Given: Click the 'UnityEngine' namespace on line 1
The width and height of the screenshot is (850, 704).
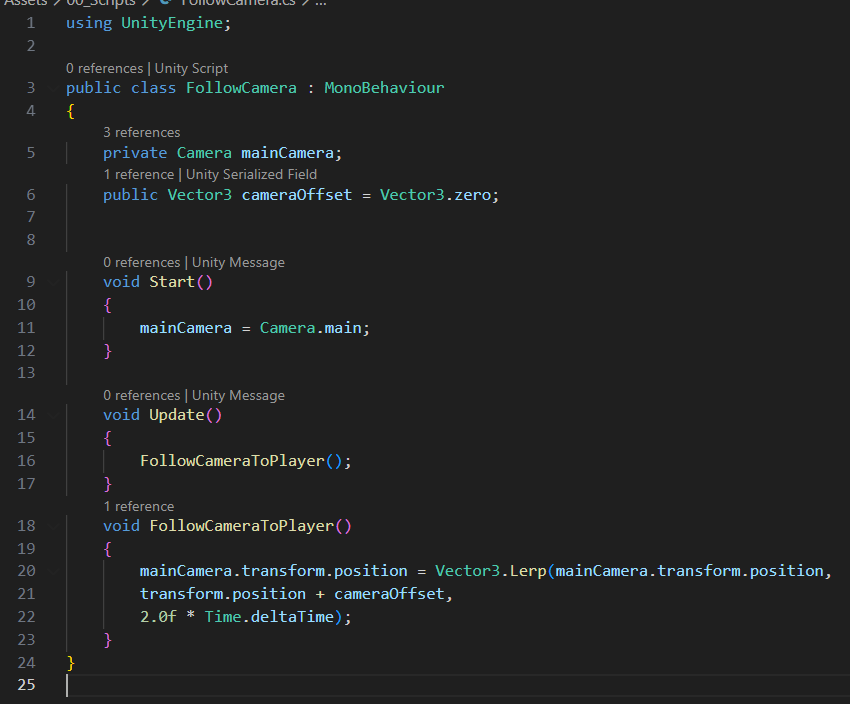Looking at the screenshot, I should pyautogui.click(x=172, y=23).
